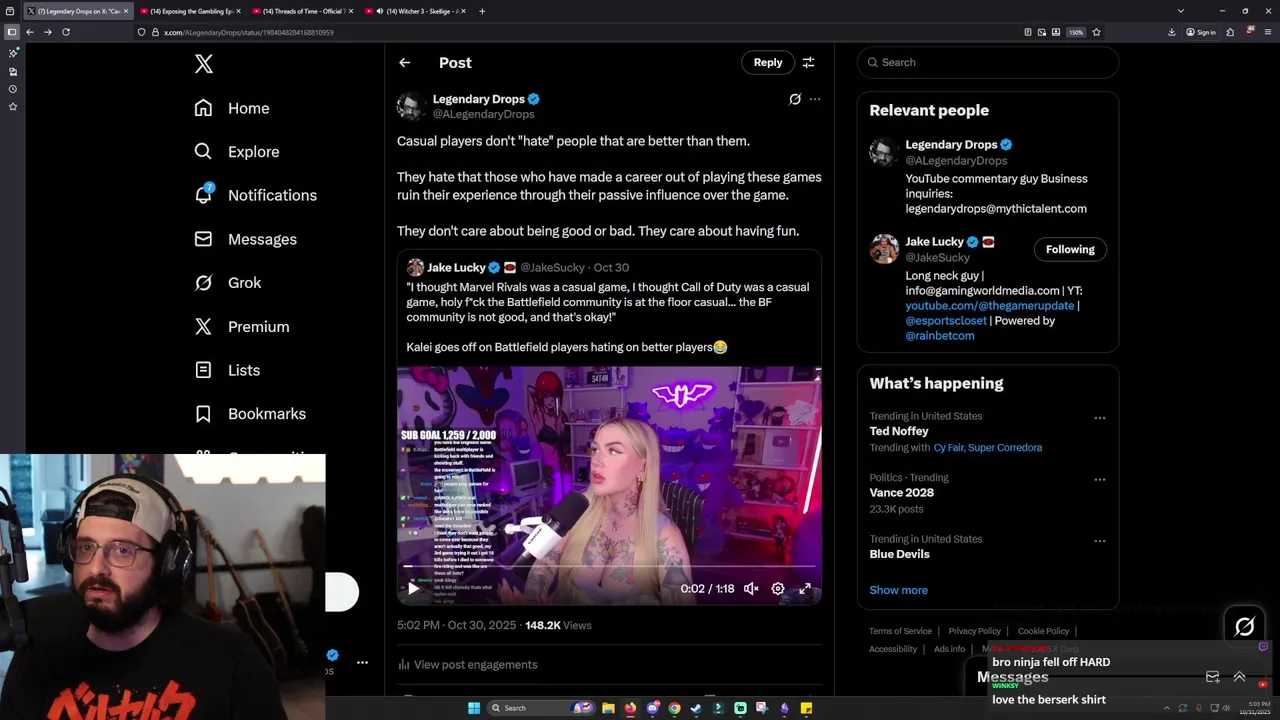Open more options for Blue Devils trend
The width and height of the screenshot is (1280, 720).
[1099, 541]
